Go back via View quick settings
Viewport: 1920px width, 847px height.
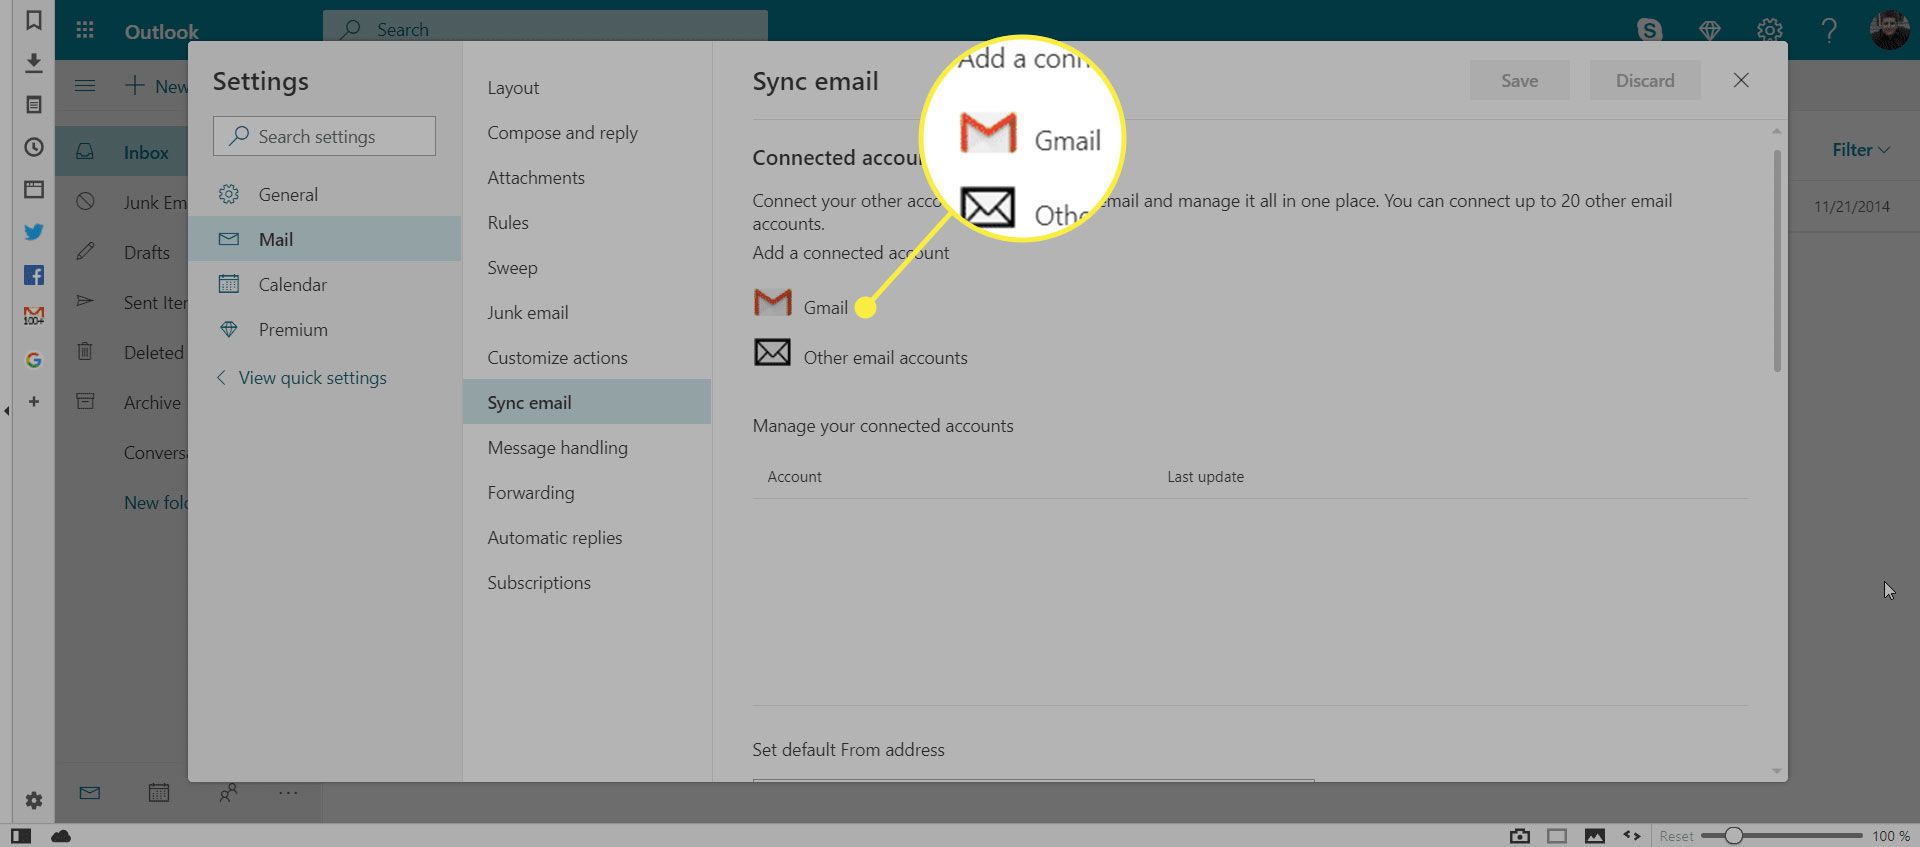tap(302, 377)
